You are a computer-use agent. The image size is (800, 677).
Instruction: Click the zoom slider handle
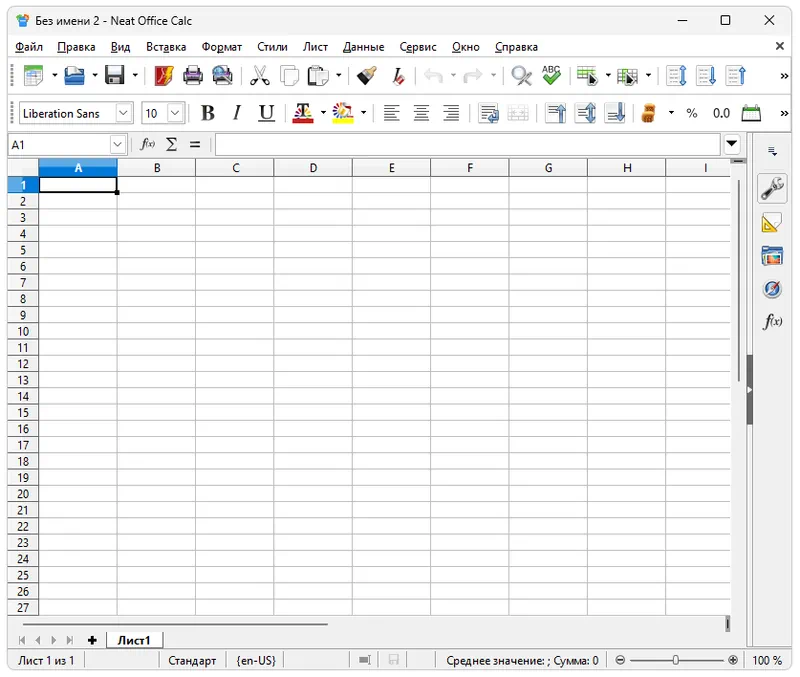point(676,660)
